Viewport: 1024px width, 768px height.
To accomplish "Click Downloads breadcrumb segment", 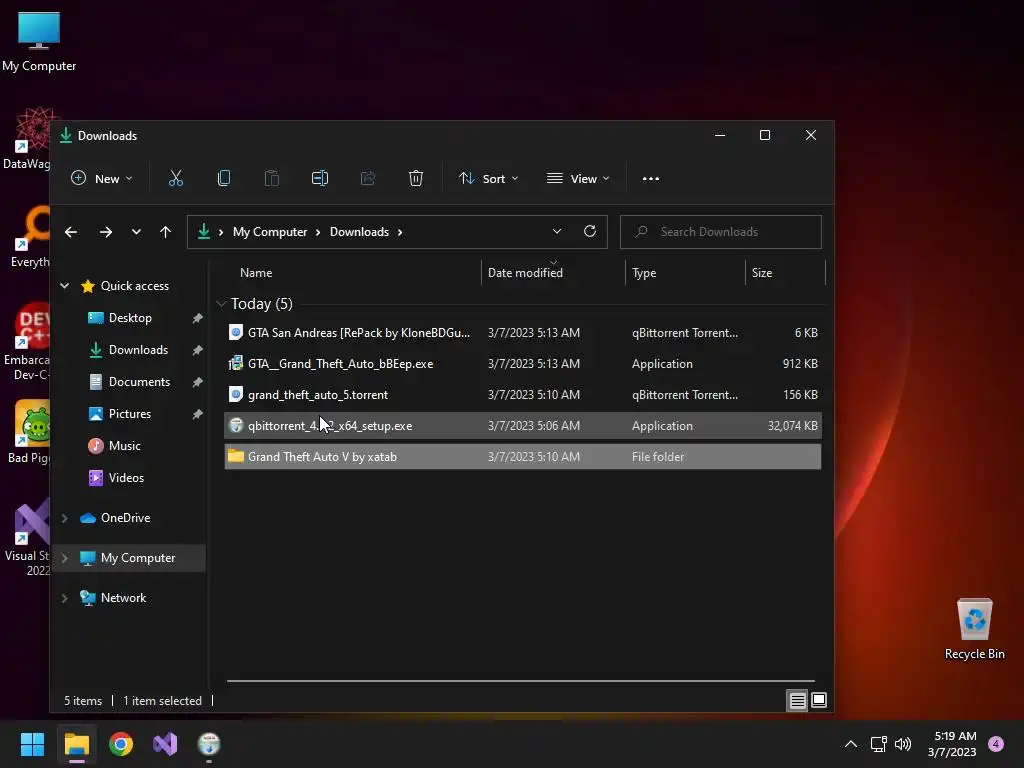I will pyautogui.click(x=359, y=232).
